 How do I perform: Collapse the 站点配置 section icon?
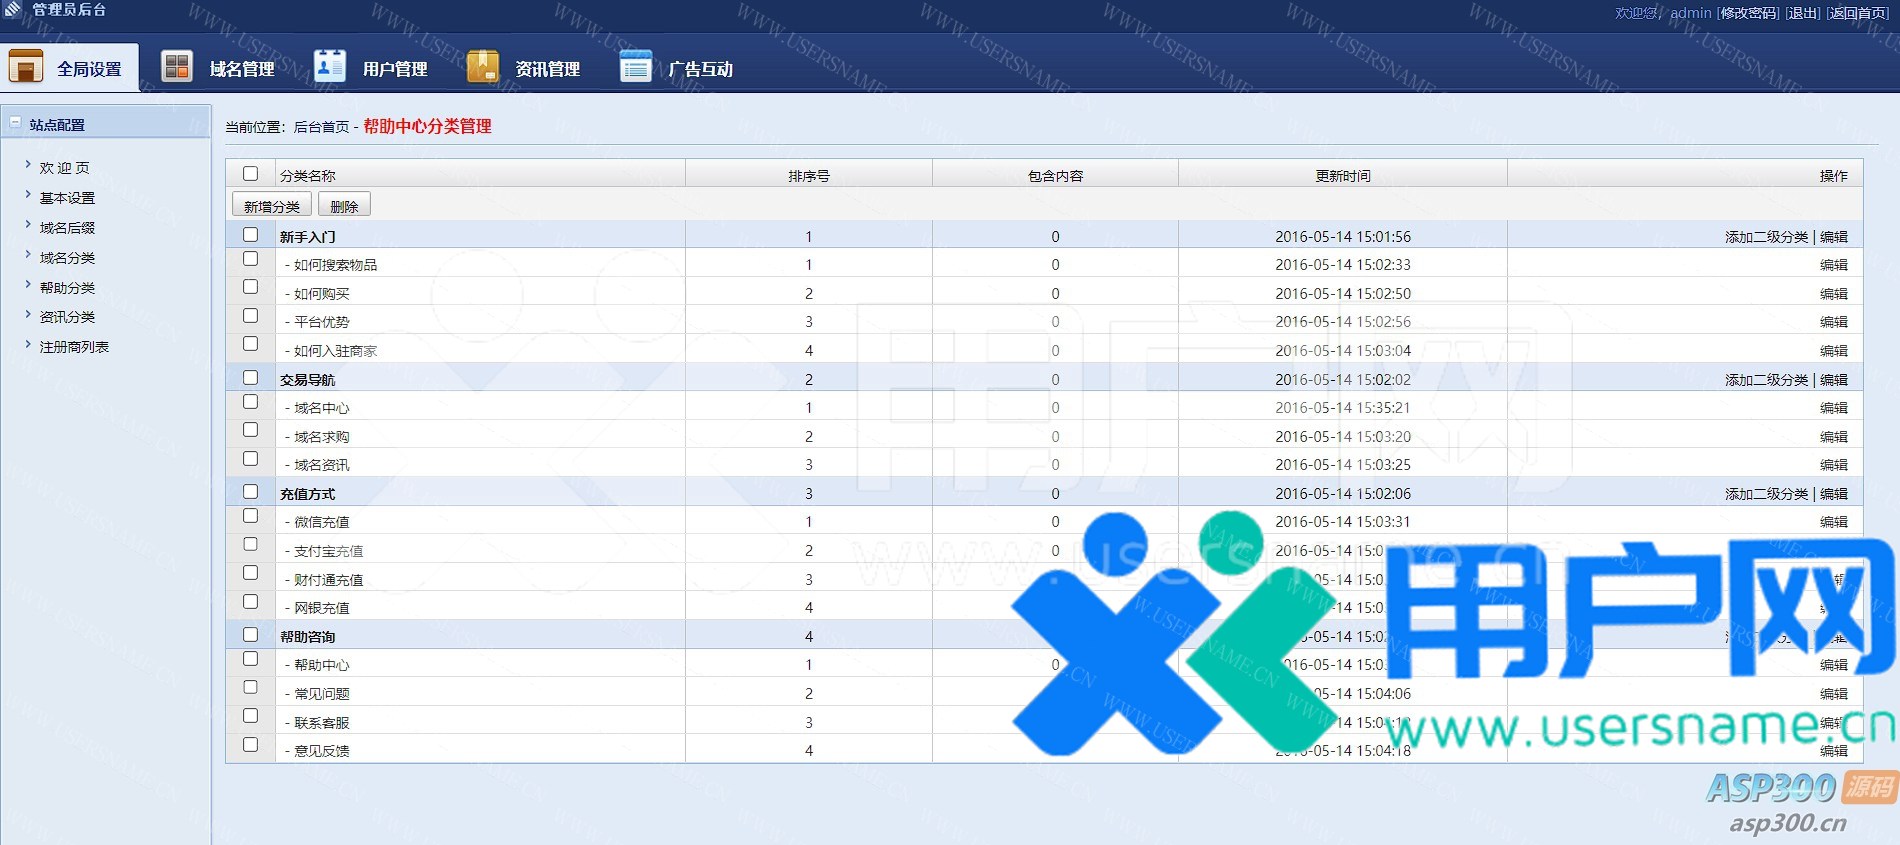tap(15, 123)
